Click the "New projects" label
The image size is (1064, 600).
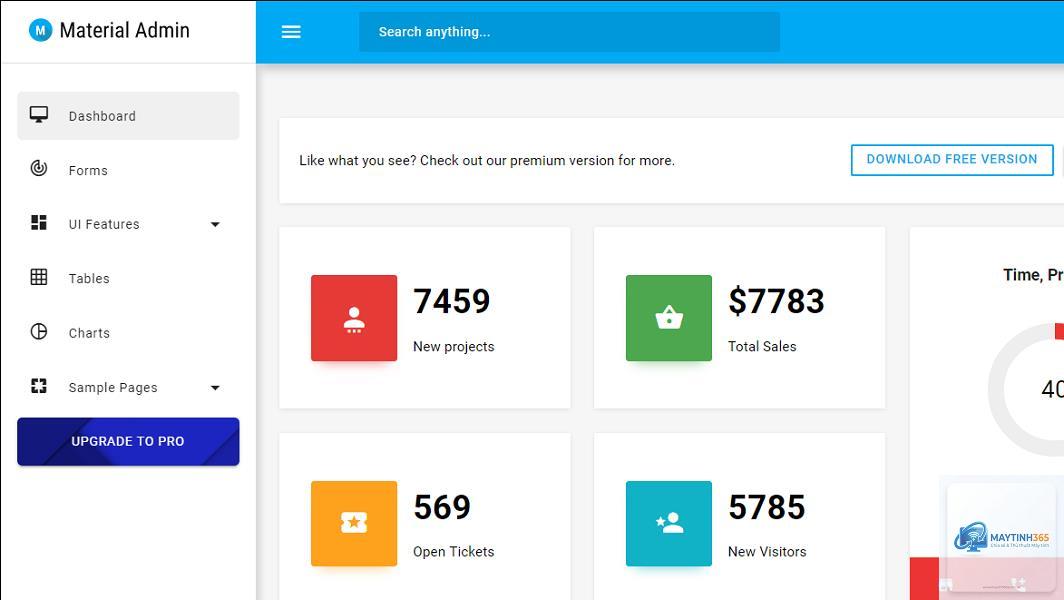pyautogui.click(x=454, y=347)
